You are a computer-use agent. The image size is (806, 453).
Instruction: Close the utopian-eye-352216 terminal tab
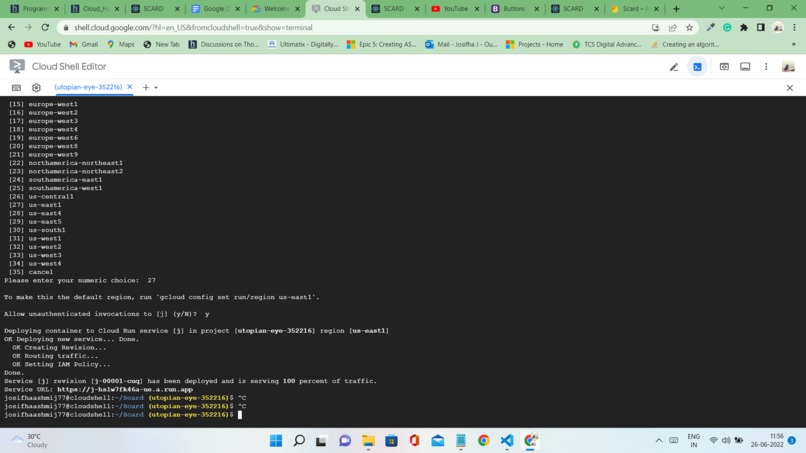pos(130,87)
